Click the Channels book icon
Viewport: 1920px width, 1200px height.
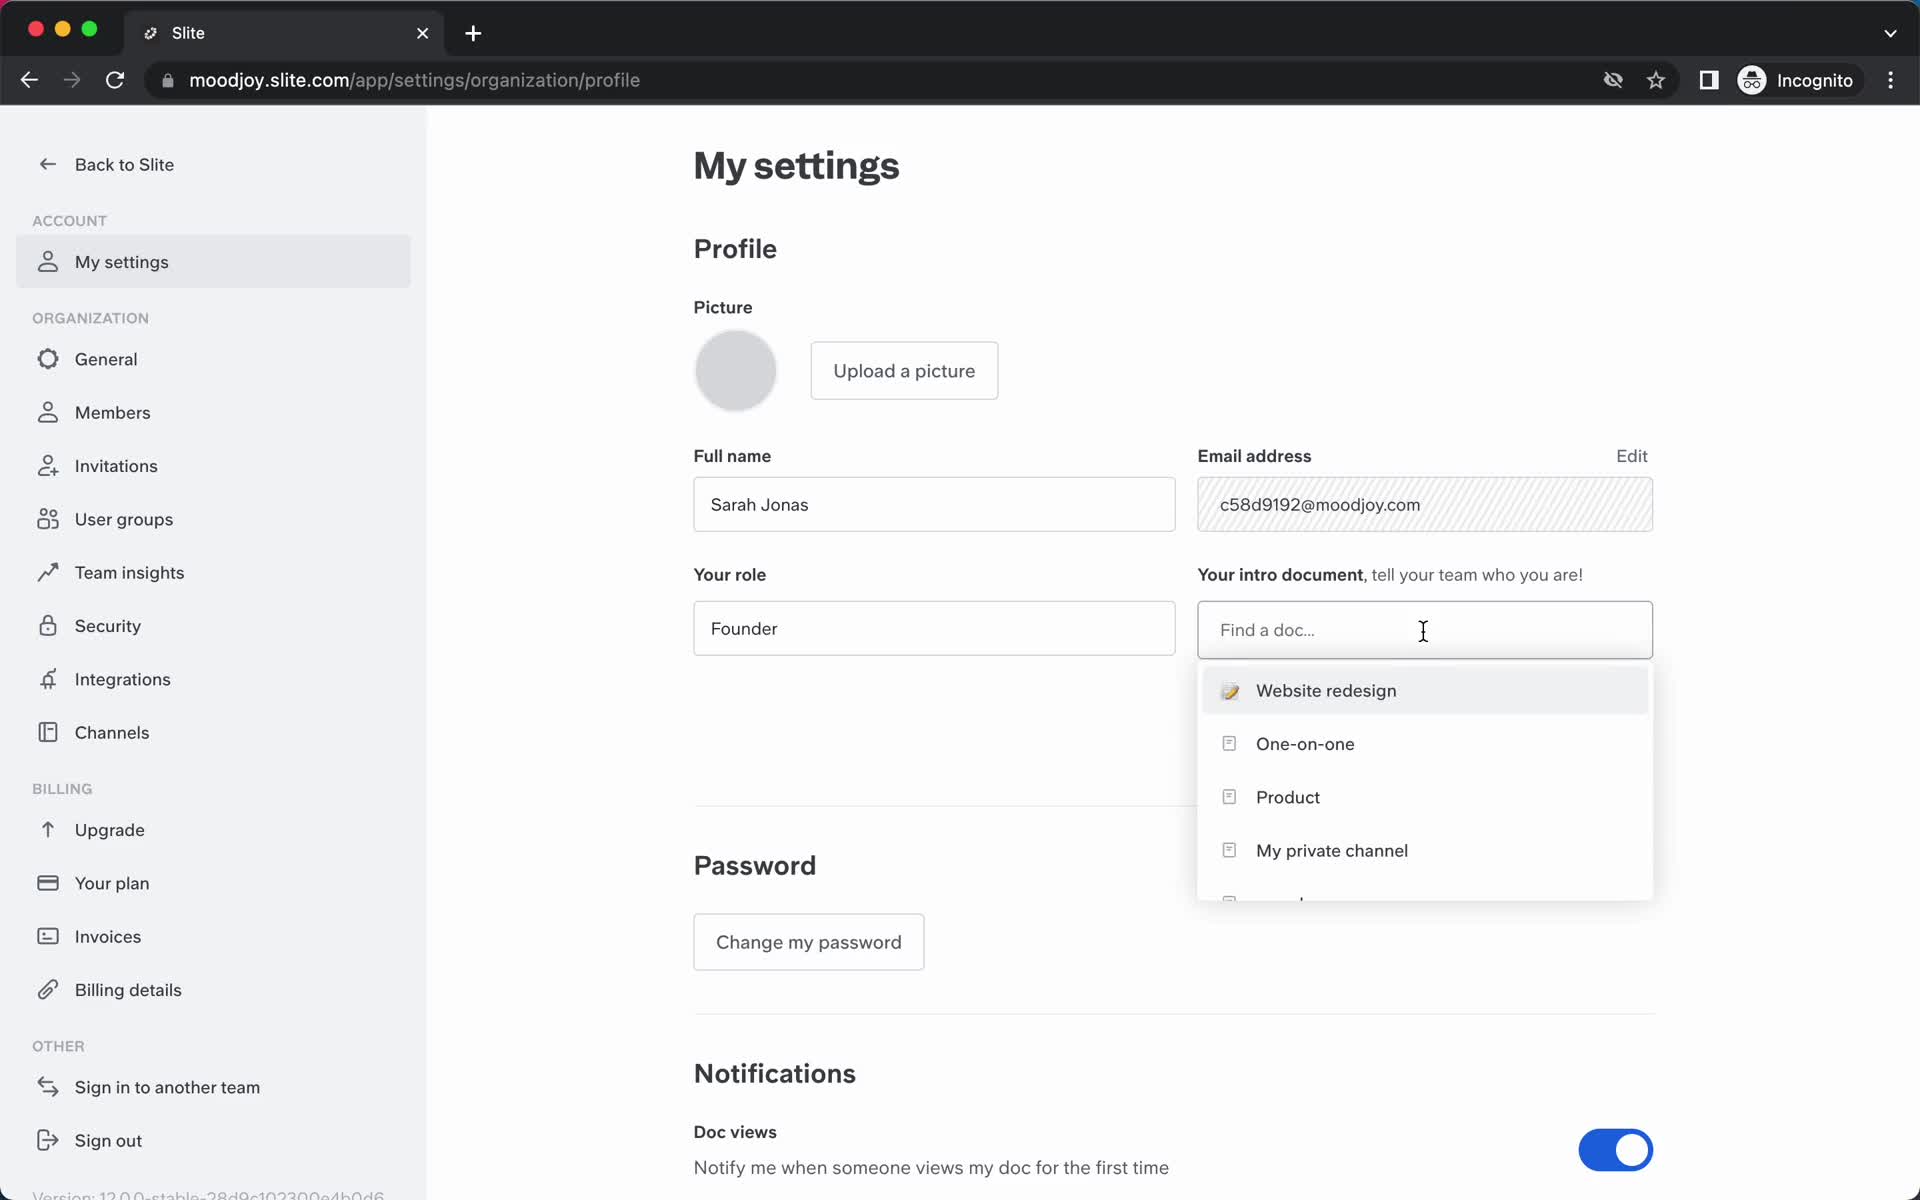click(47, 732)
